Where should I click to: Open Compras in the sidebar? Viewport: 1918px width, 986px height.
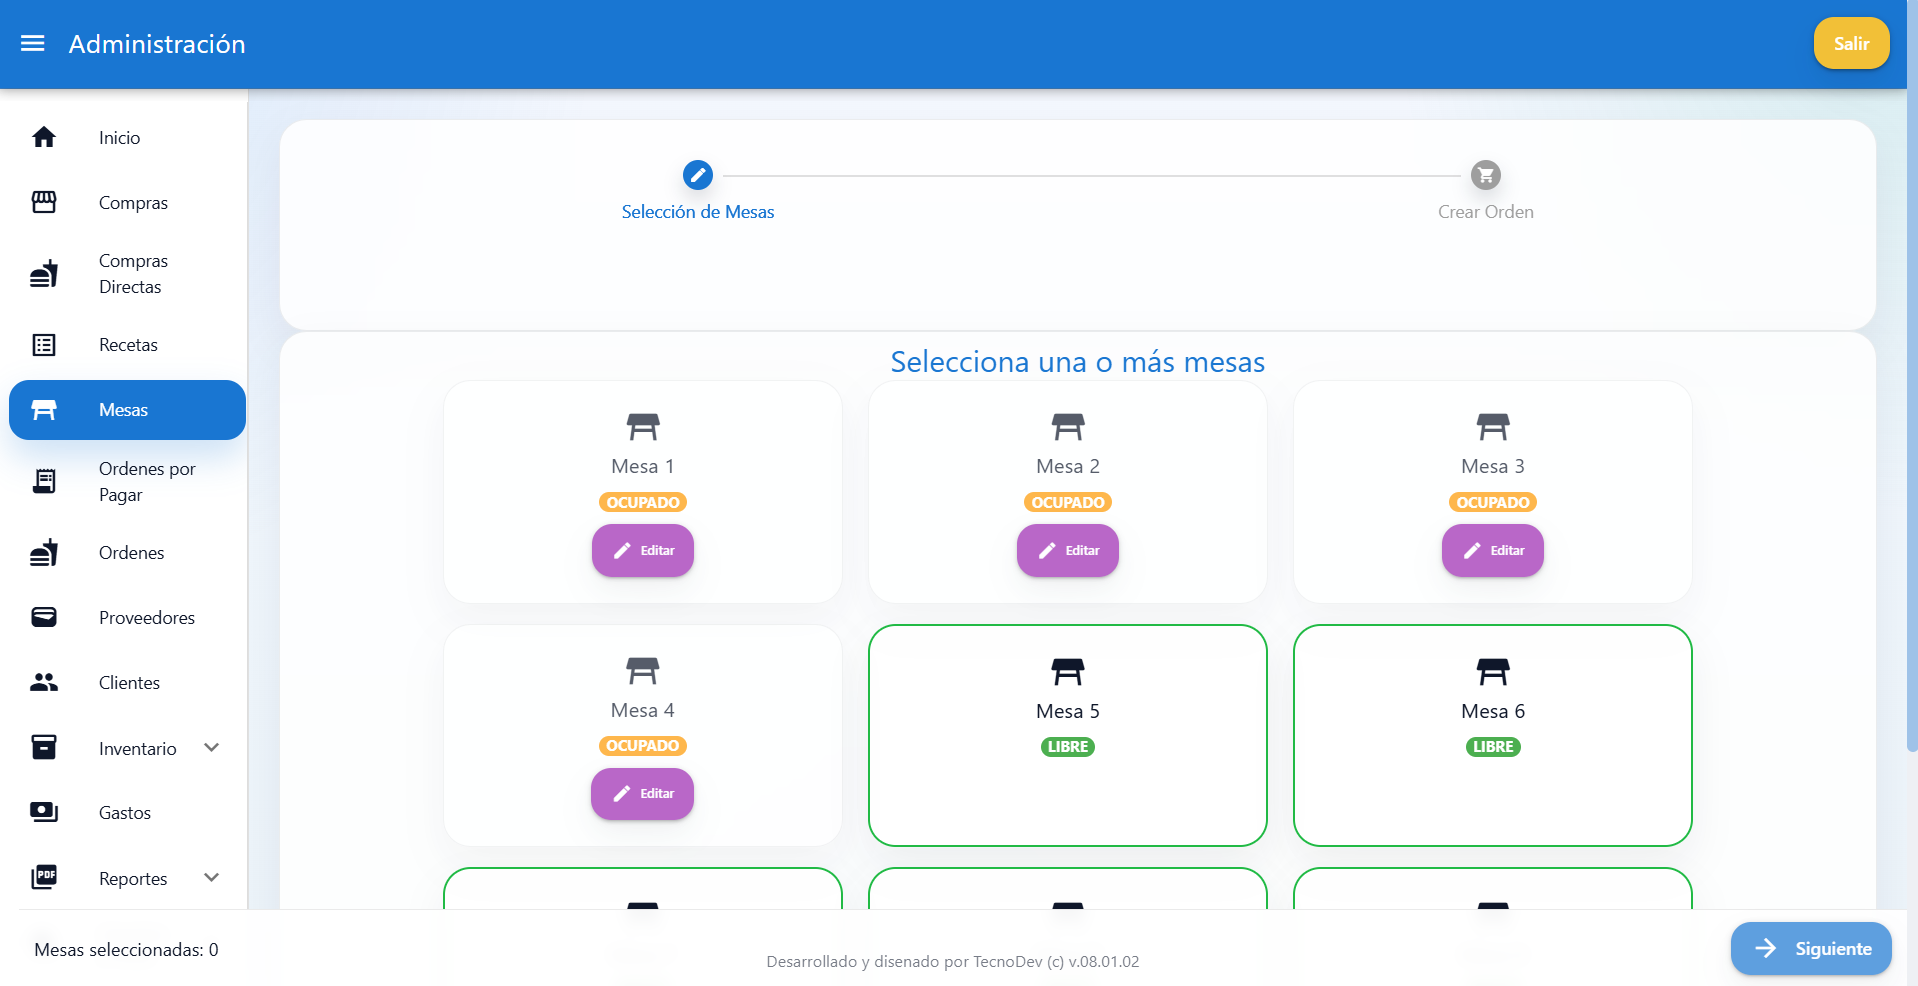pos(128,202)
